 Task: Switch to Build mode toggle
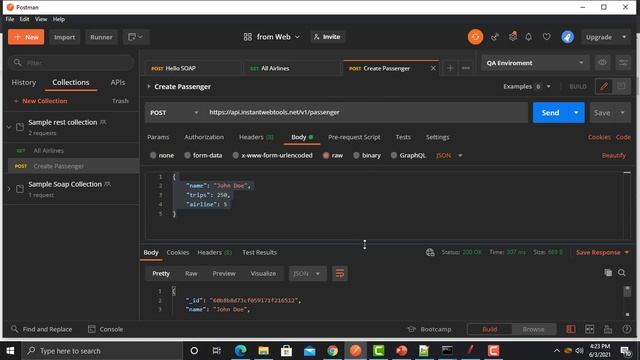click(489, 329)
